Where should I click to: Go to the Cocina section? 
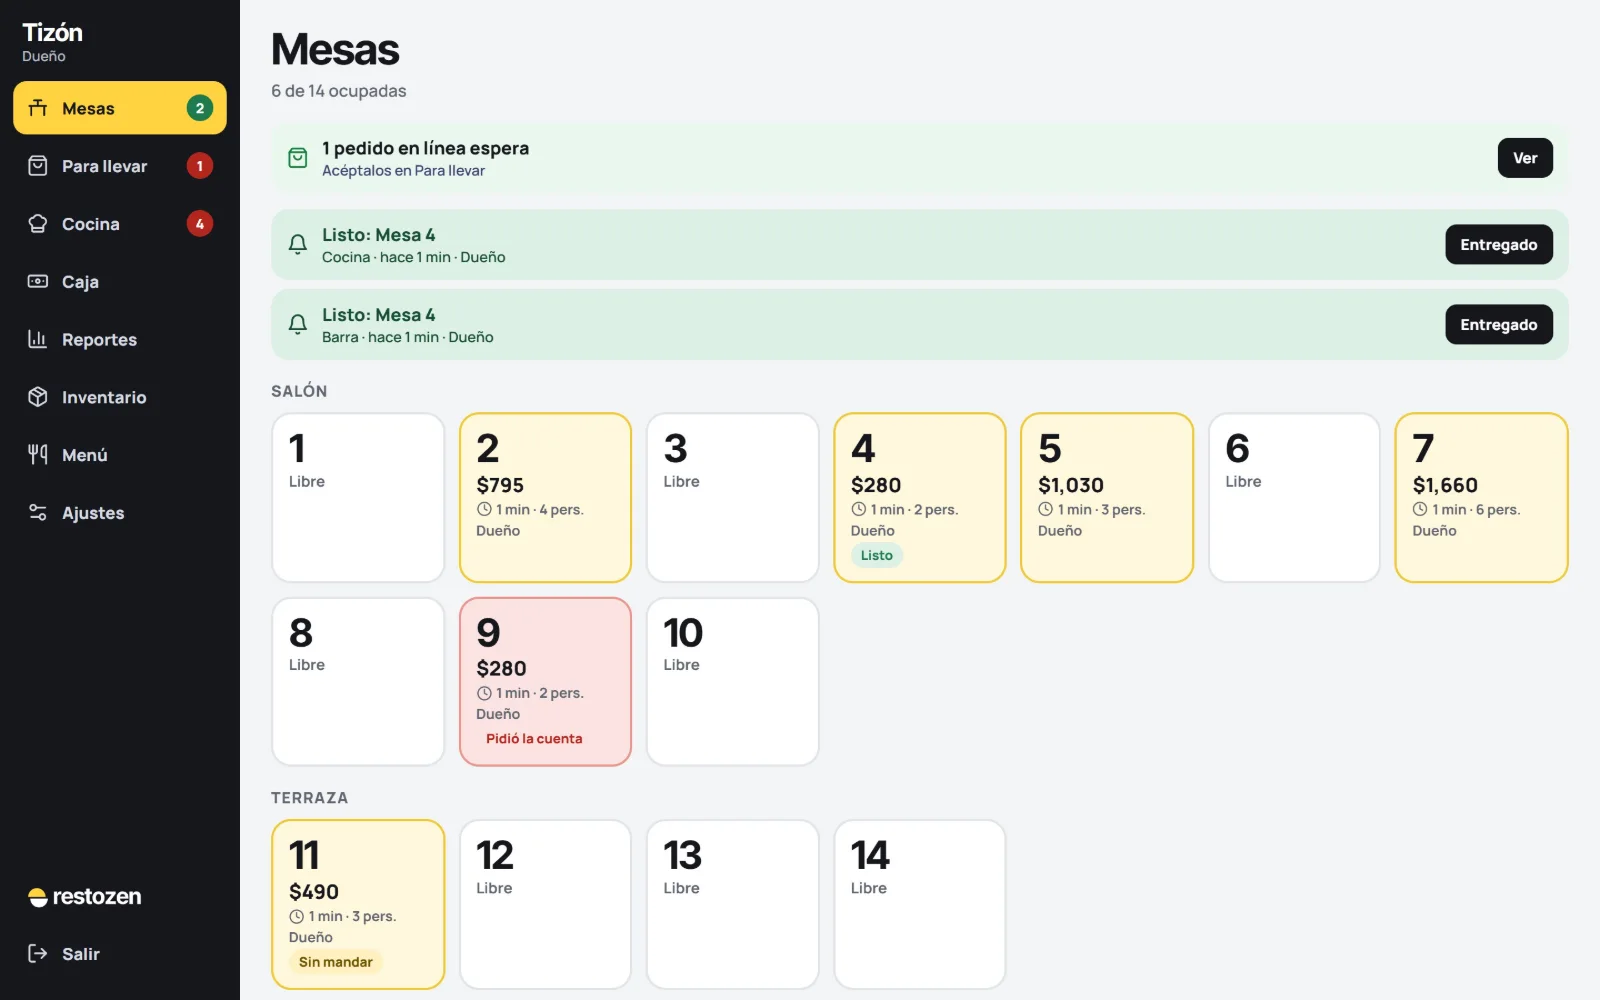(120, 224)
